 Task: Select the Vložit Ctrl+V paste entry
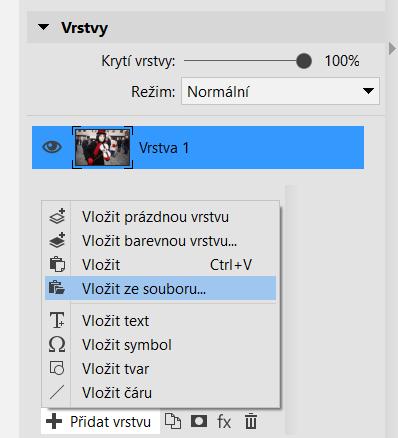(160, 265)
